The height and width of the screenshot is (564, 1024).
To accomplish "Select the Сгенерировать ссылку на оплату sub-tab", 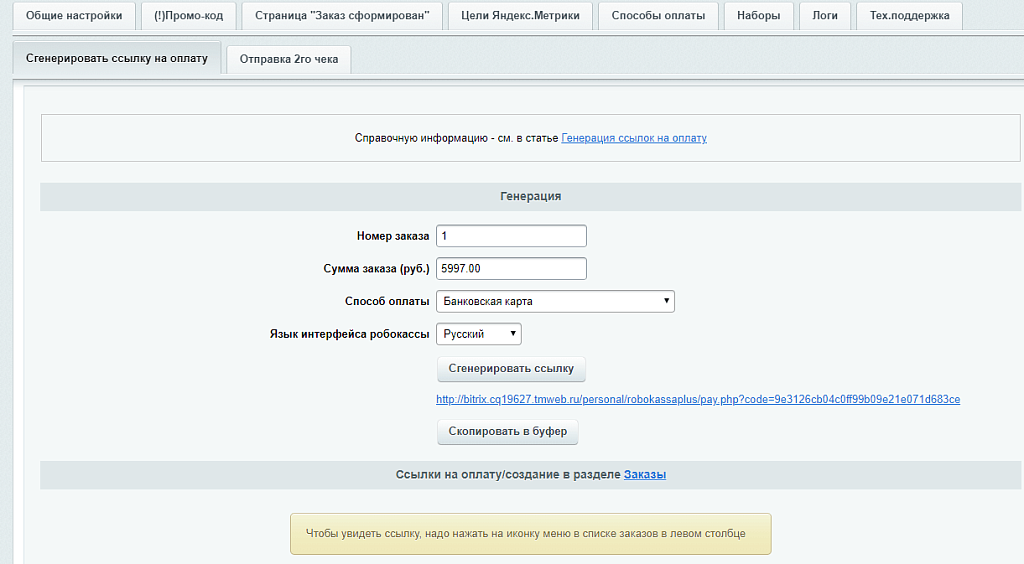I will [117, 58].
